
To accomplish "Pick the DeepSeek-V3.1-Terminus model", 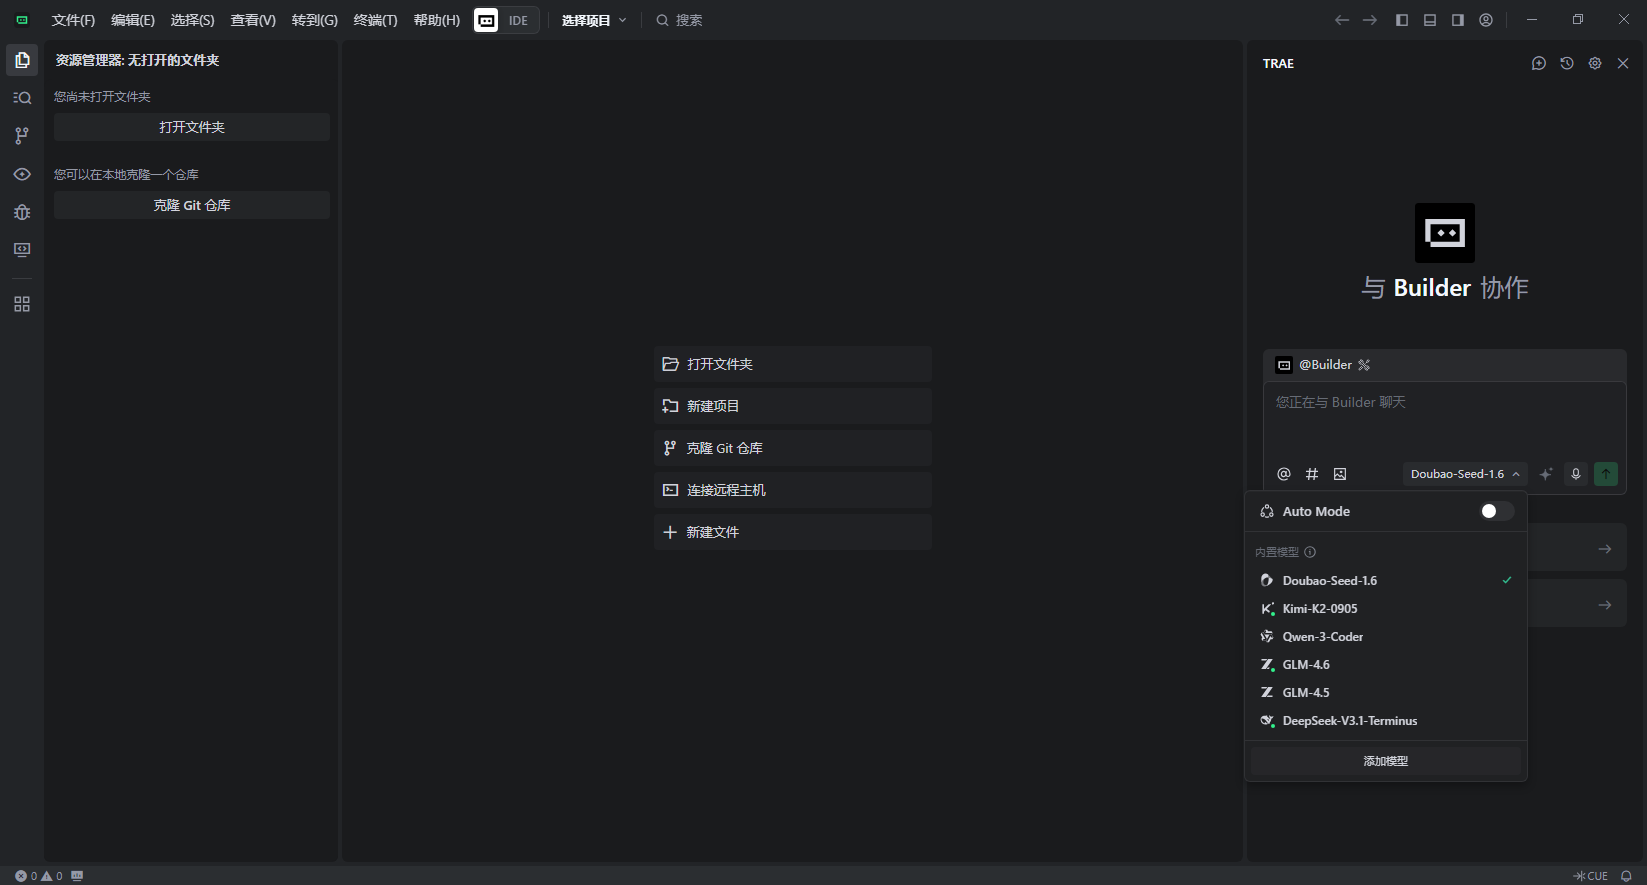I will (1386, 721).
